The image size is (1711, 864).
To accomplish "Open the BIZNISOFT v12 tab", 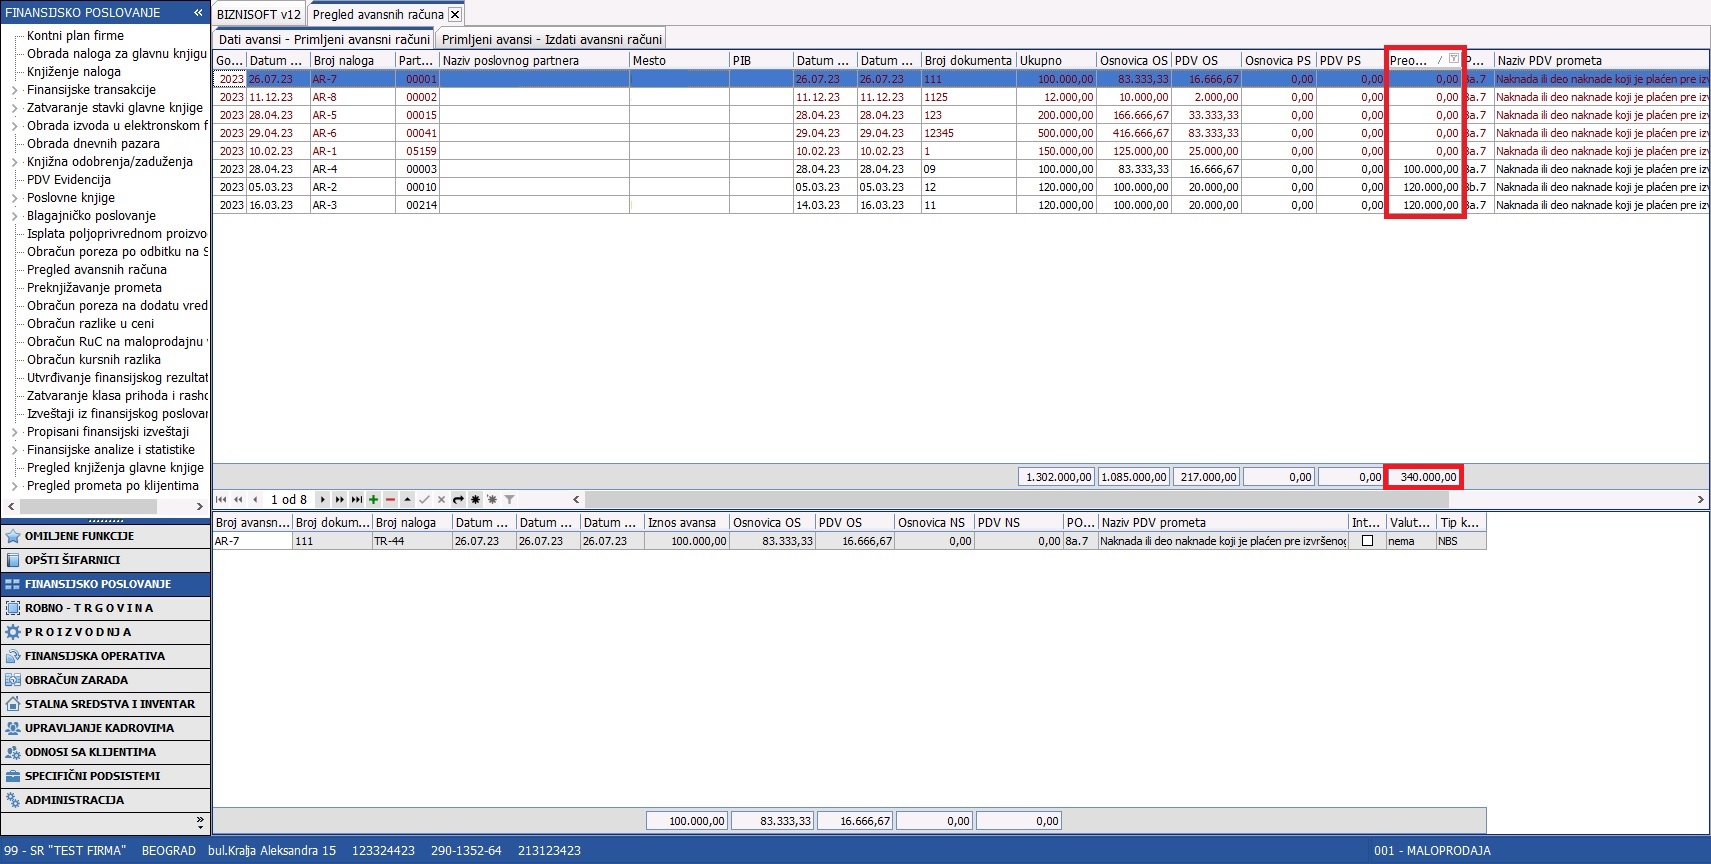I will point(259,14).
